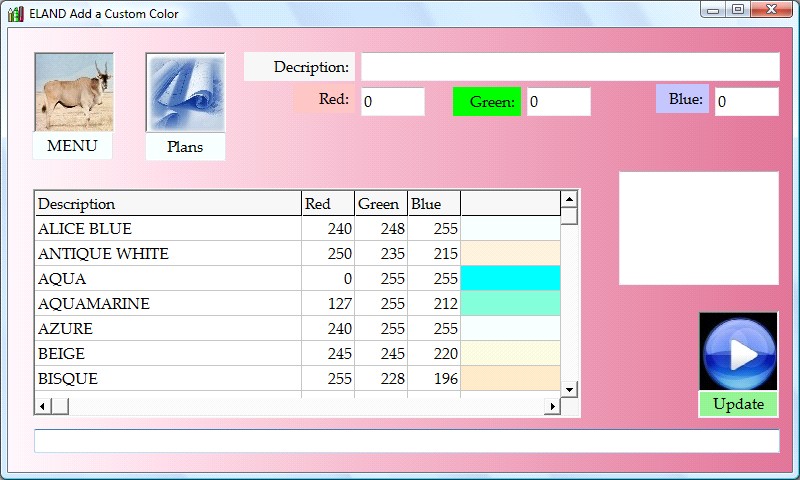
Task: Focus the Blue value input box
Action: 746,102
